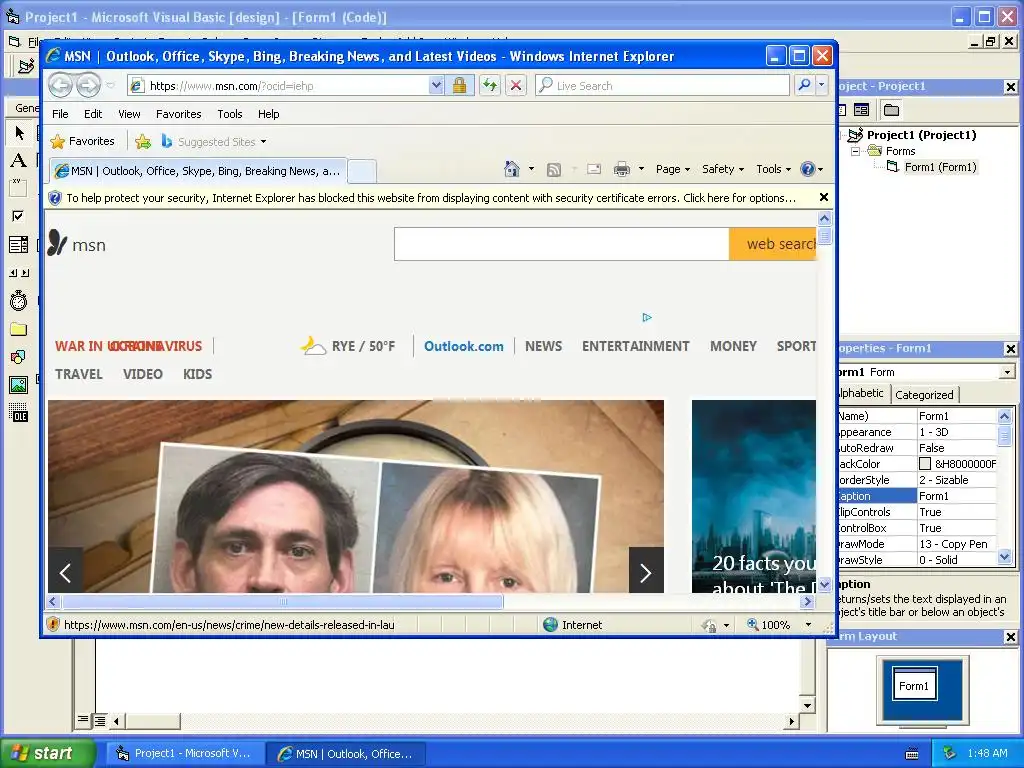Open the IE Edit menu
This screenshot has height=768, width=1024.
(x=93, y=114)
